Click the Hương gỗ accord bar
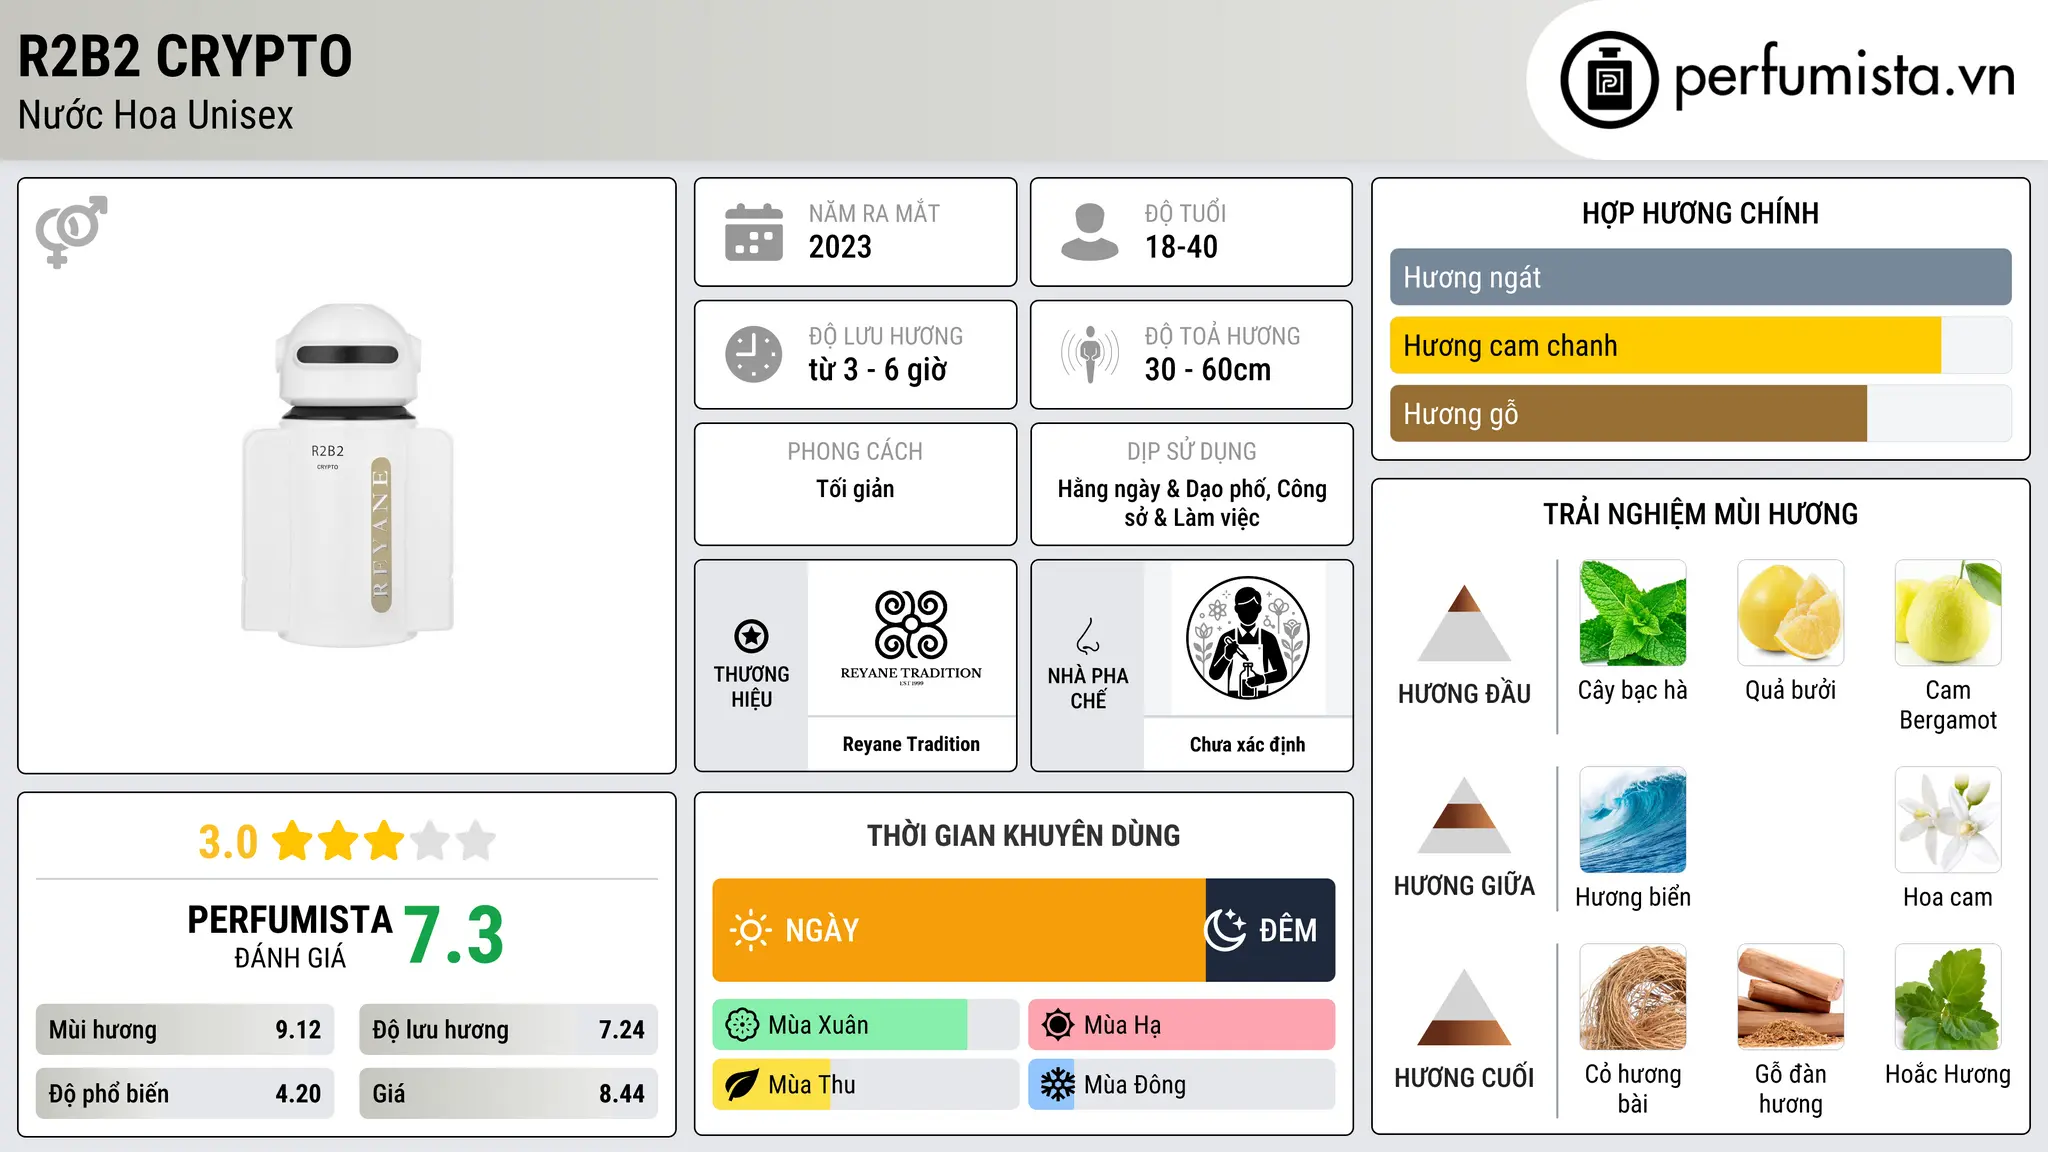The width and height of the screenshot is (2048, 1152). point(1700,414)
